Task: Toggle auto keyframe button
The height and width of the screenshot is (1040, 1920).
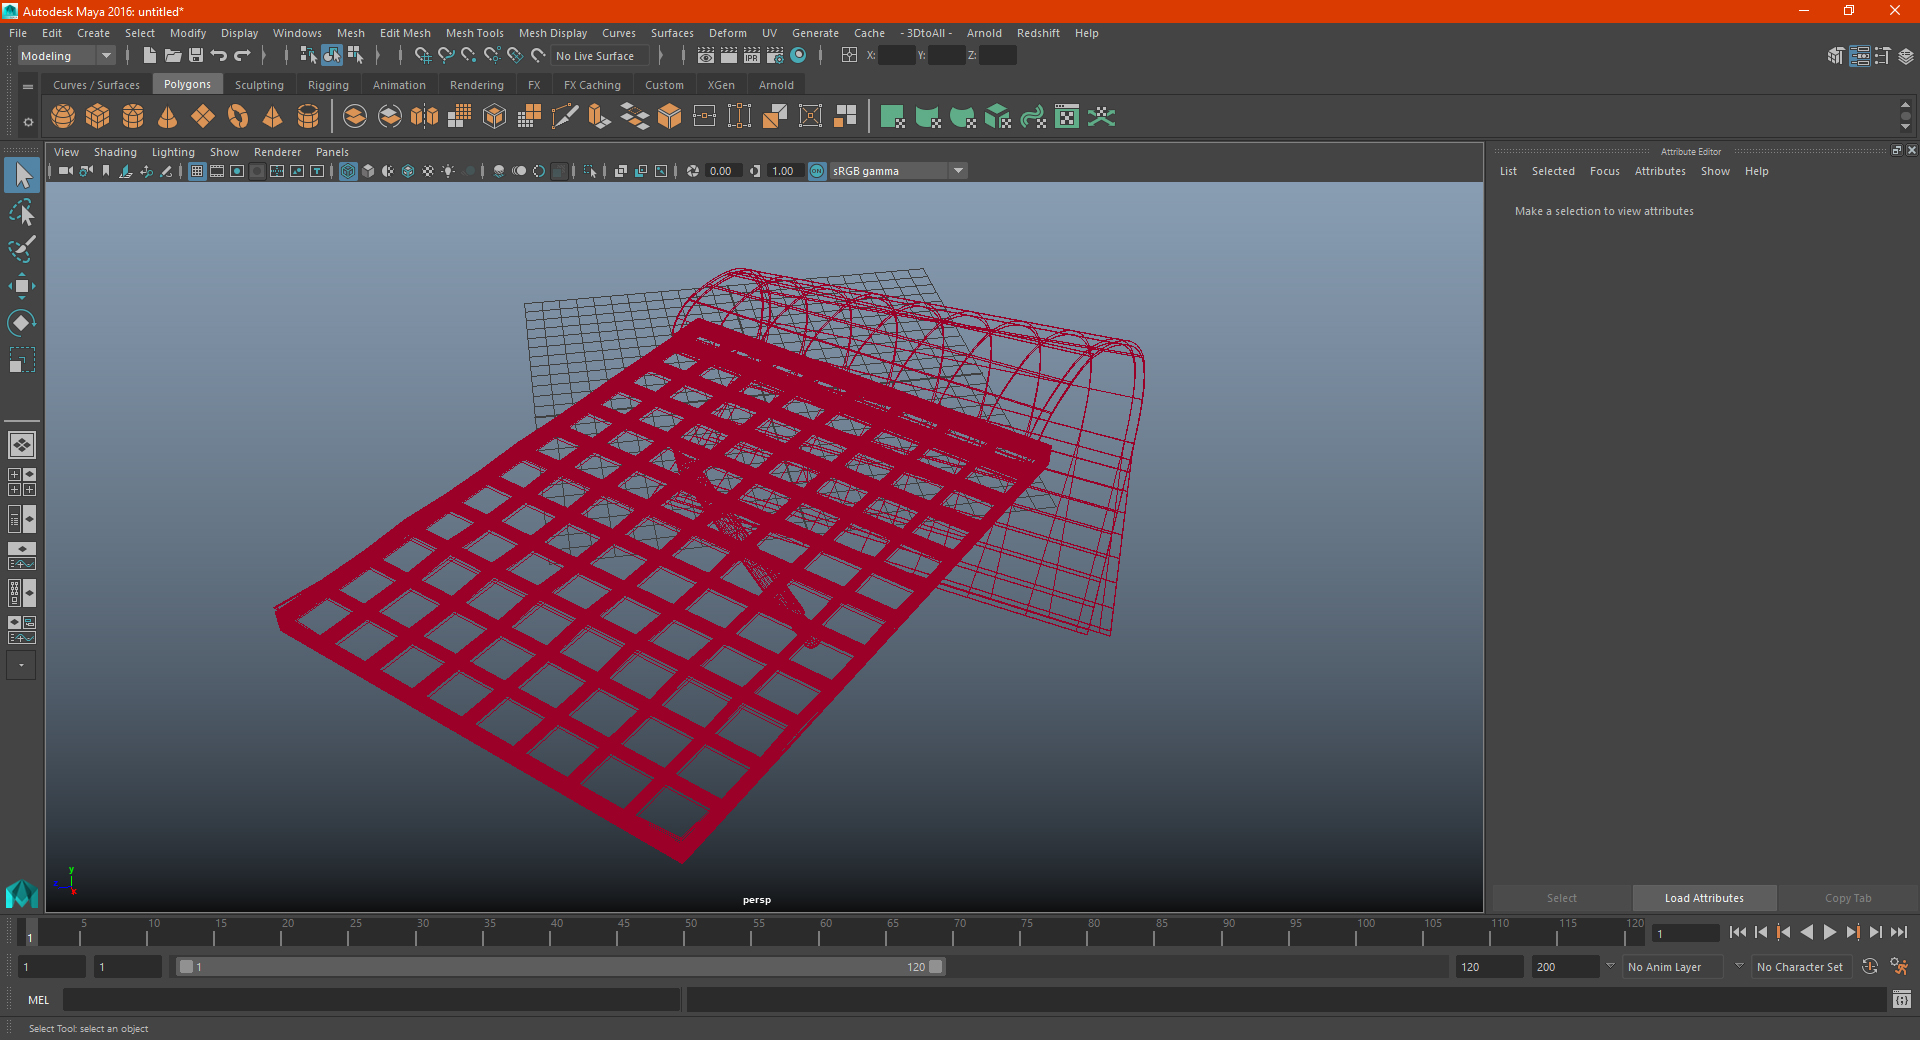Action: click(x=1870, y=967)
